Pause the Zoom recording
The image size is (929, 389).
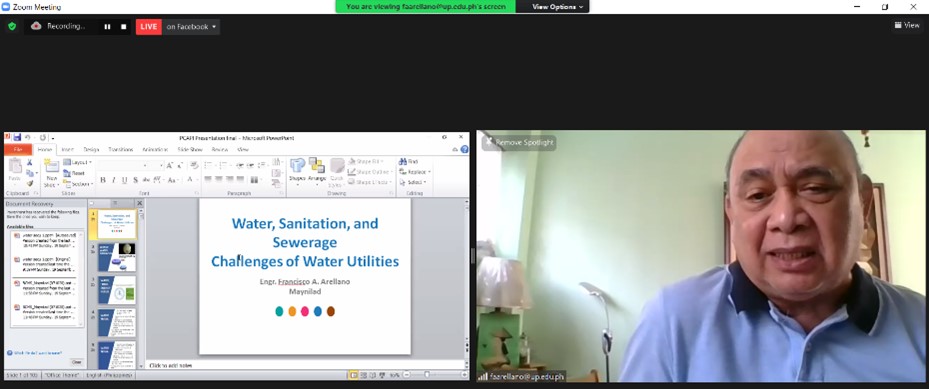pyautogui.click(x=107, y=27)
